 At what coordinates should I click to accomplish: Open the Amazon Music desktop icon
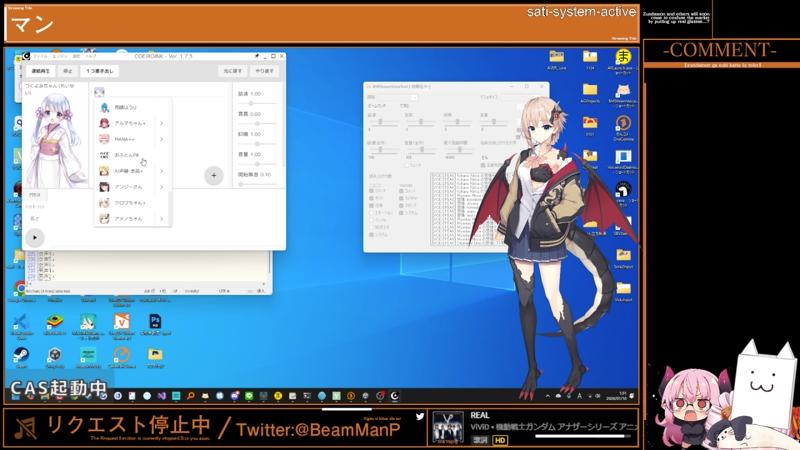(88, 357)
